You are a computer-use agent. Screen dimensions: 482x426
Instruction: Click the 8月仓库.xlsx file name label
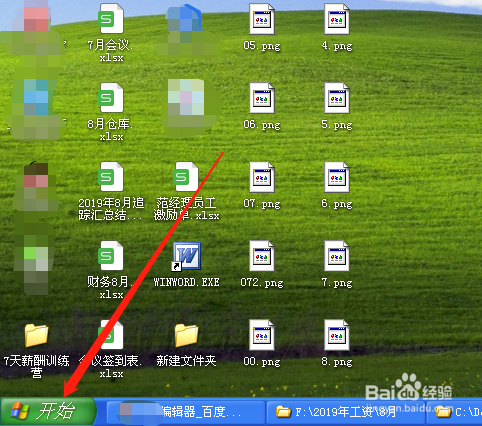click(111, 130)
